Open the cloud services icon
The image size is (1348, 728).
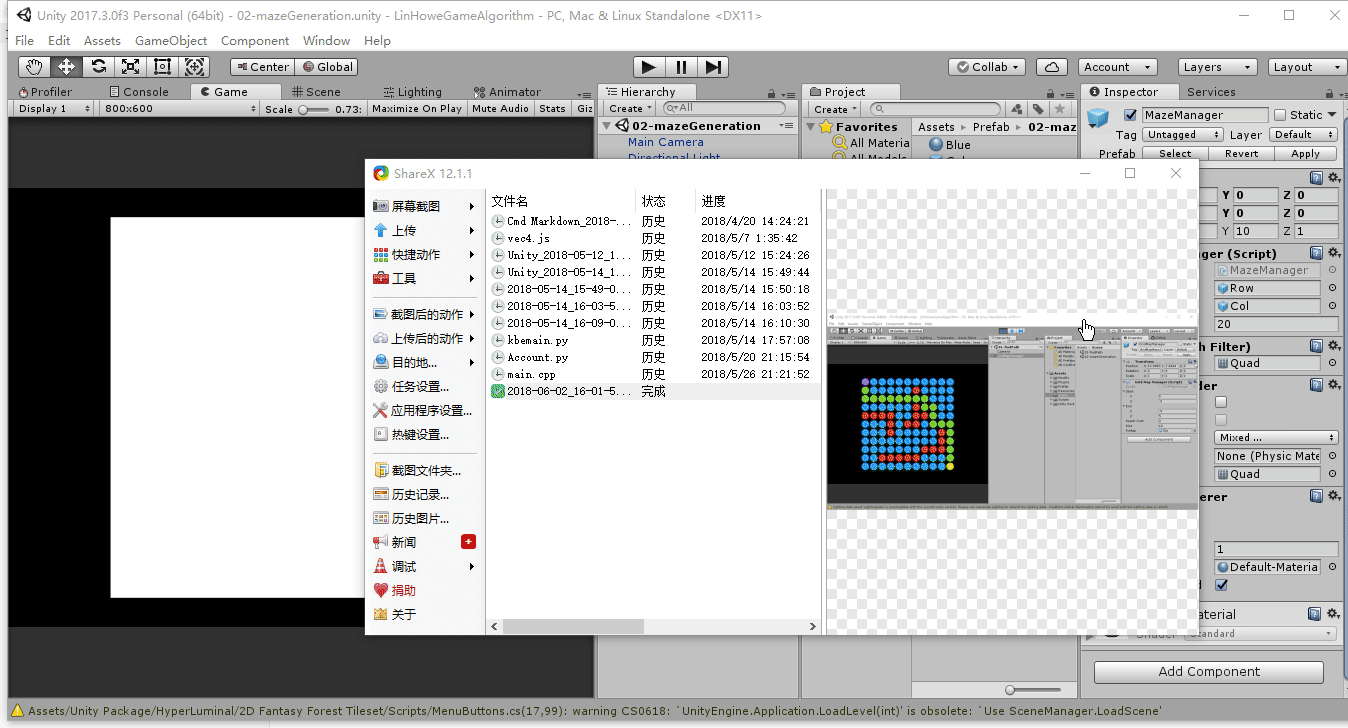(1051, 67)
